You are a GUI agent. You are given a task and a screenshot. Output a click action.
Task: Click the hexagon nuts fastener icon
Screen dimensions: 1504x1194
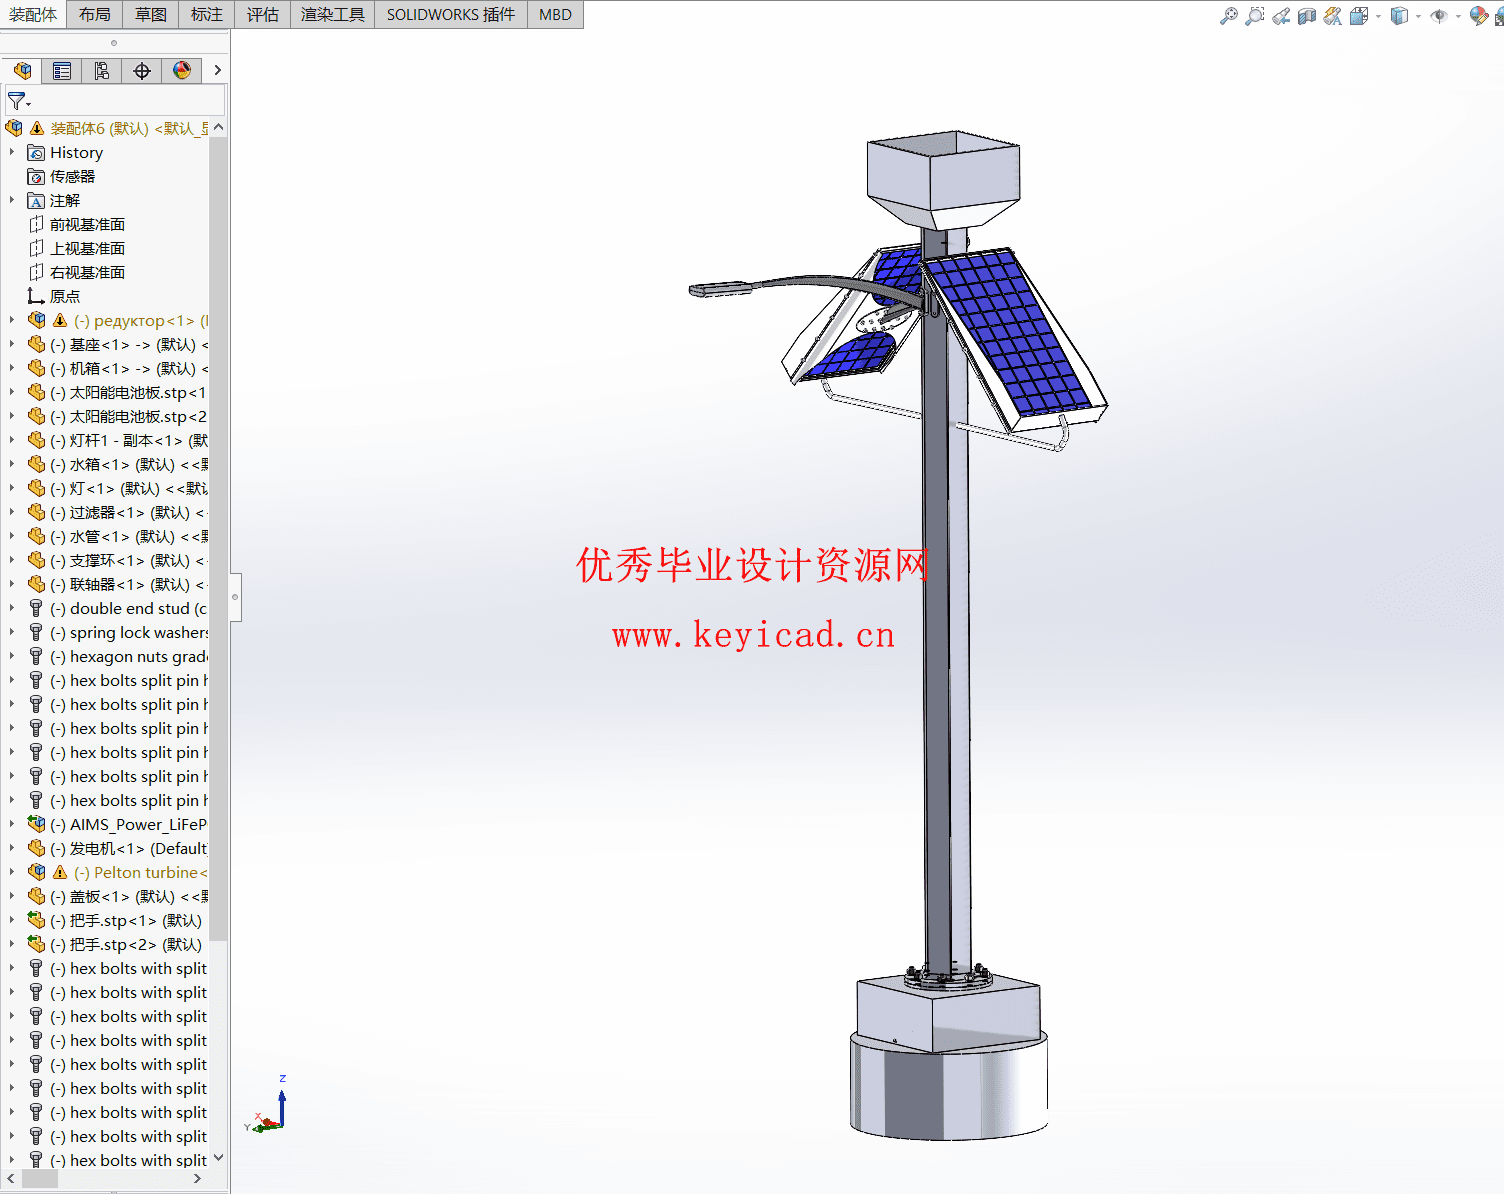pos(36,656)
